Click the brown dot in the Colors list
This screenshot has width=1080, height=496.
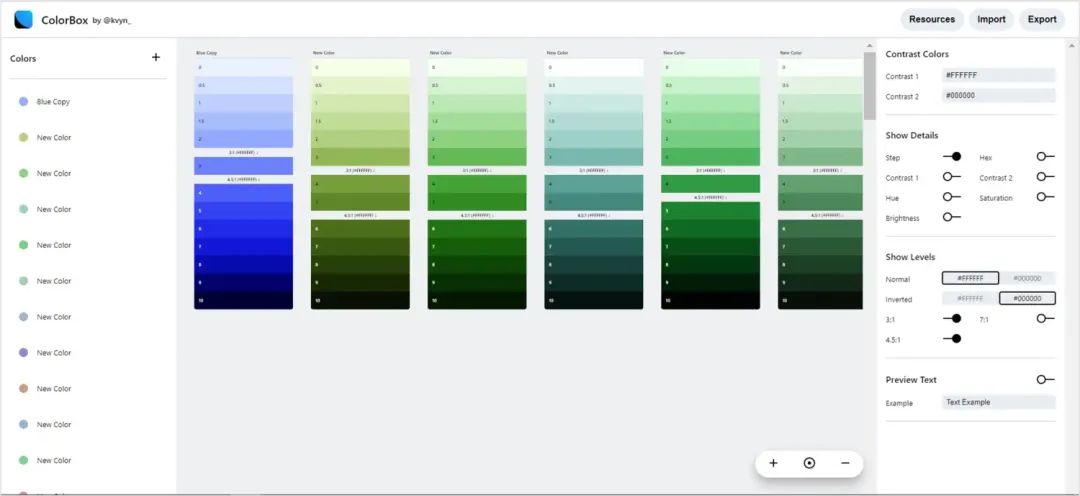[x=23, y=389]
